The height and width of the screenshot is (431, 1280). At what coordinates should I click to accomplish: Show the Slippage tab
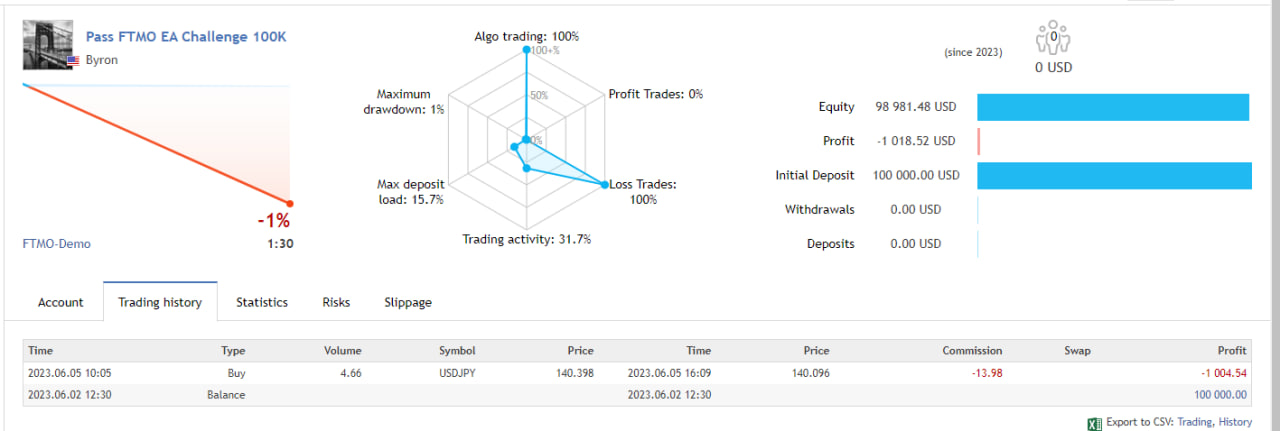tap(408, 302)
